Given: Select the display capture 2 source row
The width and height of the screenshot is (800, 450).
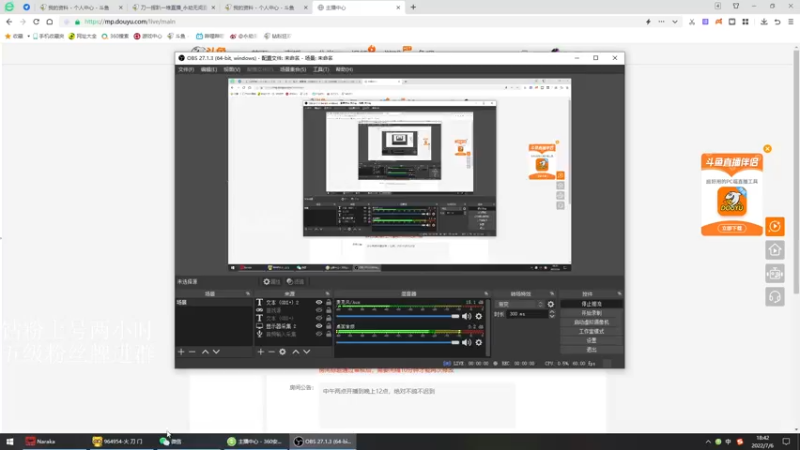Looking at the screenshot, I should pos(293,326).
